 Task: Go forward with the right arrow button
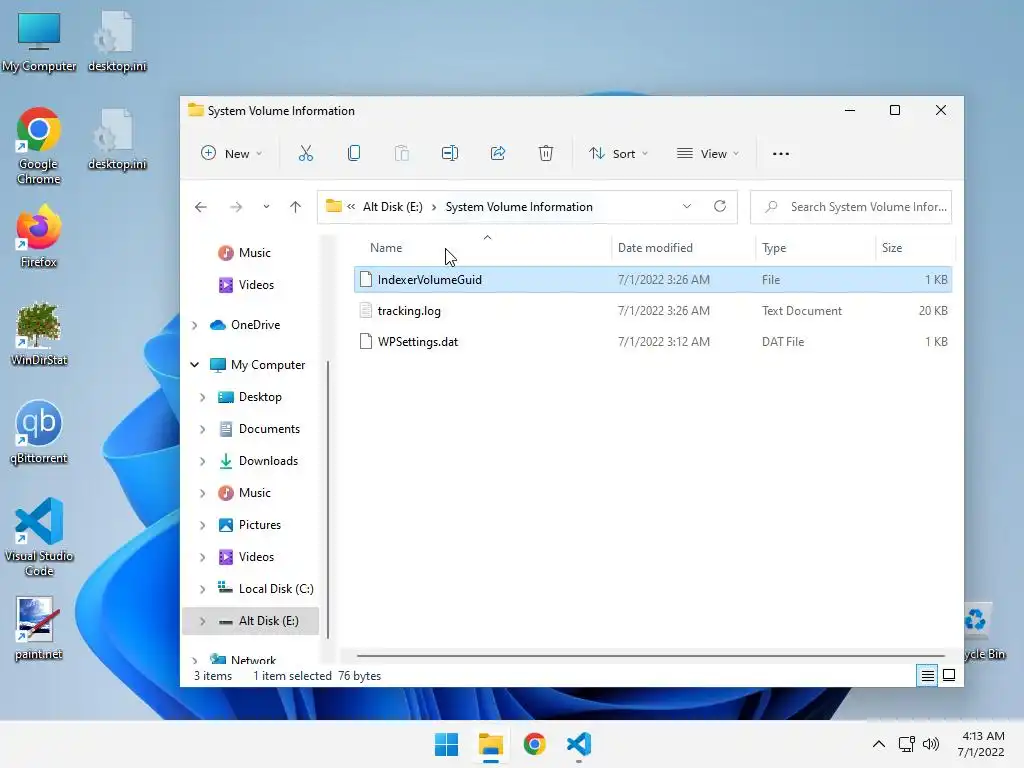pyautogui.click(x=236, y=207)
